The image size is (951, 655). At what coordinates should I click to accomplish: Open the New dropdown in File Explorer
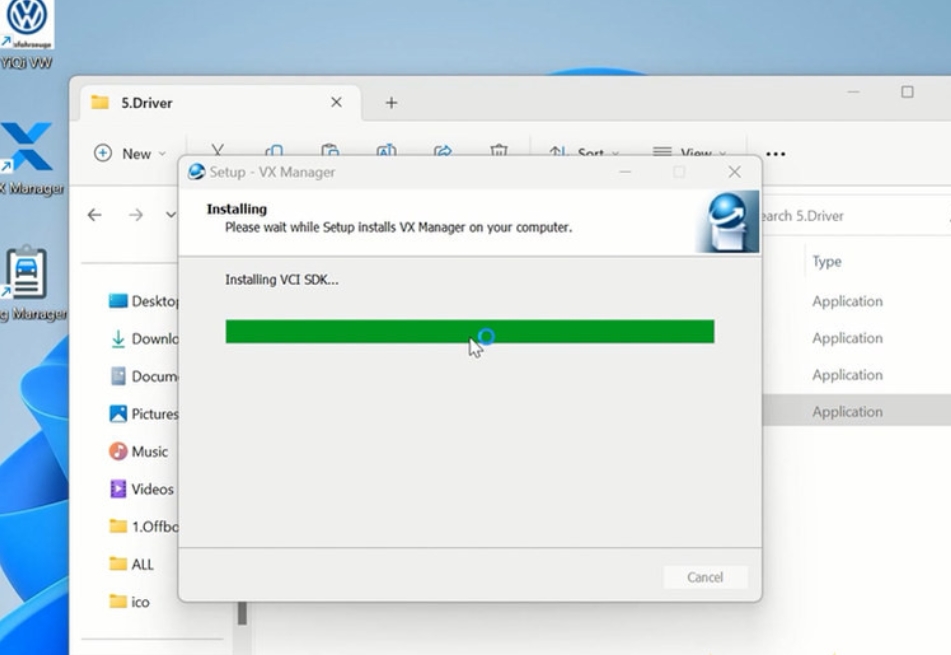[x=130, y=153]
